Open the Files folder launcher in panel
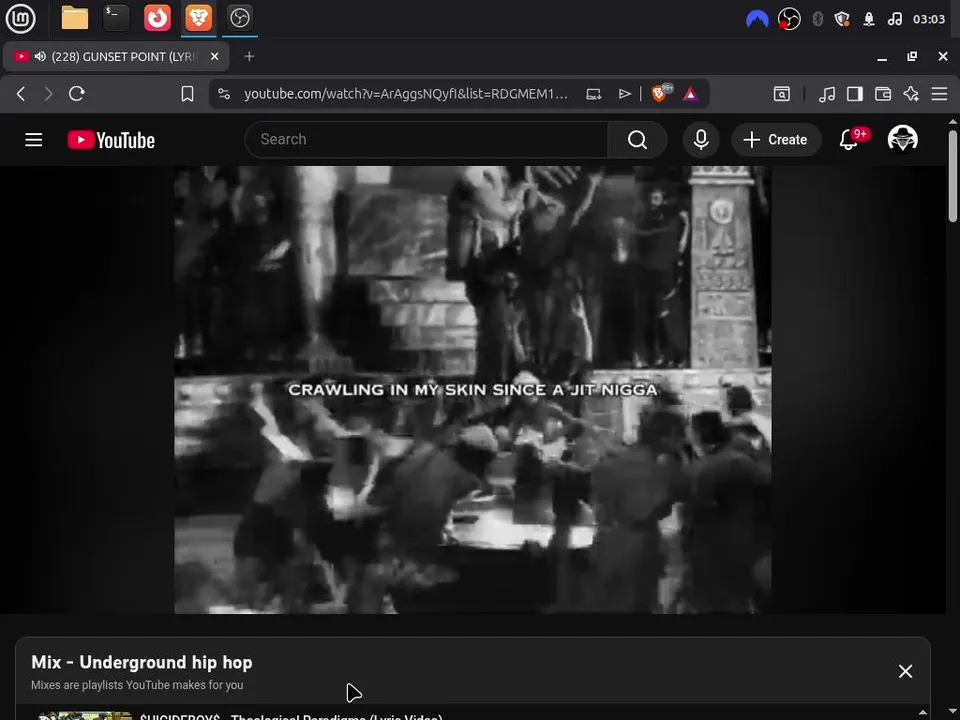This screenshot has width=960, height=720. pyautogui.click(x=75, y=18)
